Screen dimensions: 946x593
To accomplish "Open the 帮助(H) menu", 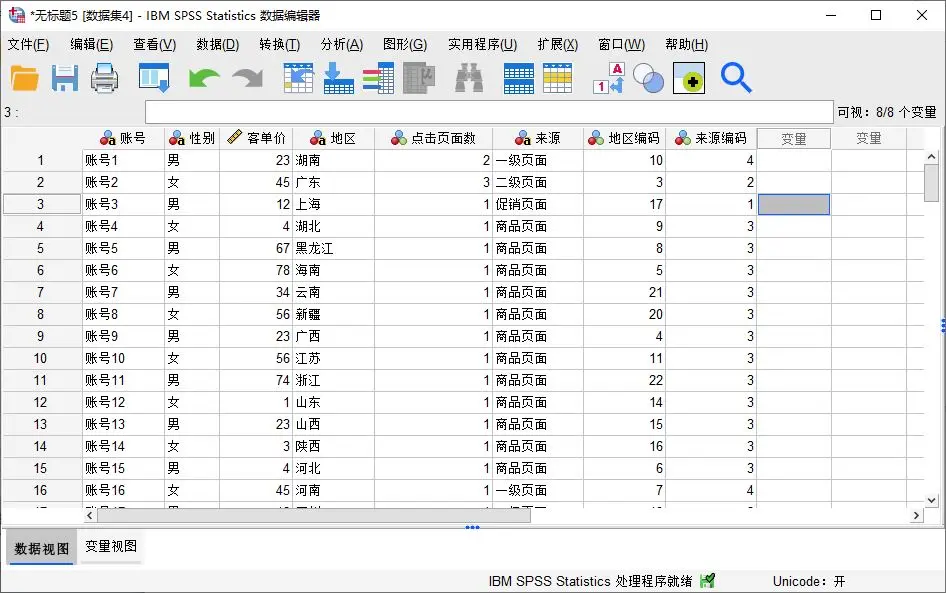I will pos(687,45).
